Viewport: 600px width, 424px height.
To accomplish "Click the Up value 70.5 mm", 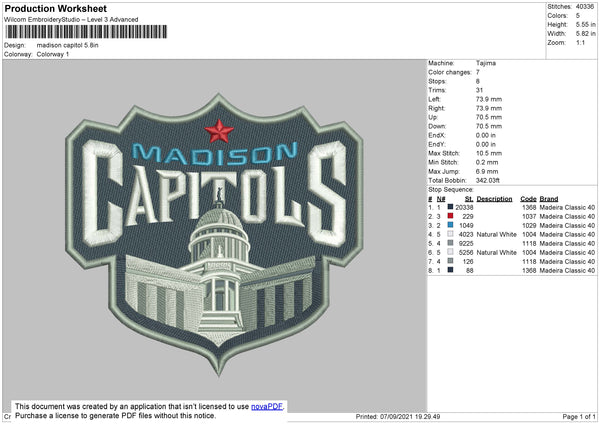I will pyautogui.click(x=489, y=117).
